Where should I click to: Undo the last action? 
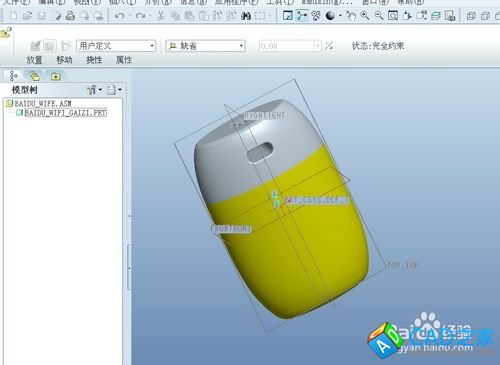coord(119,16)
